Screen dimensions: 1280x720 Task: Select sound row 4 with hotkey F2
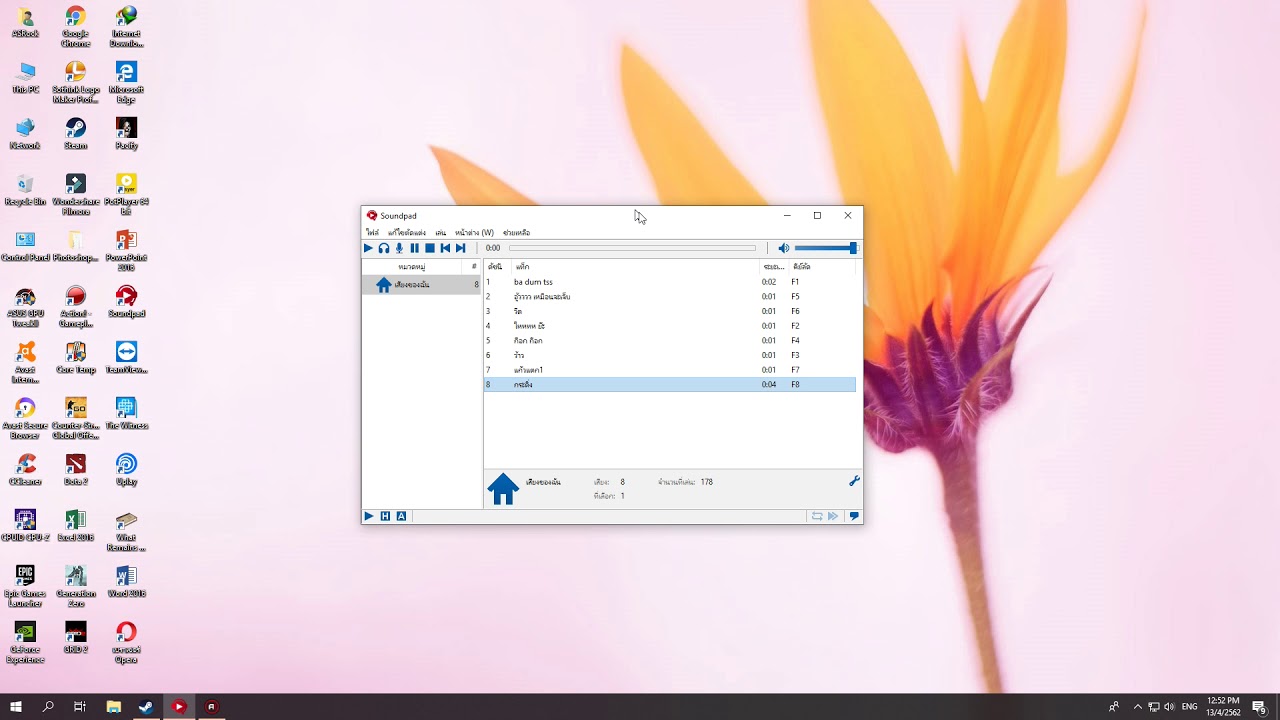point(670,326)
